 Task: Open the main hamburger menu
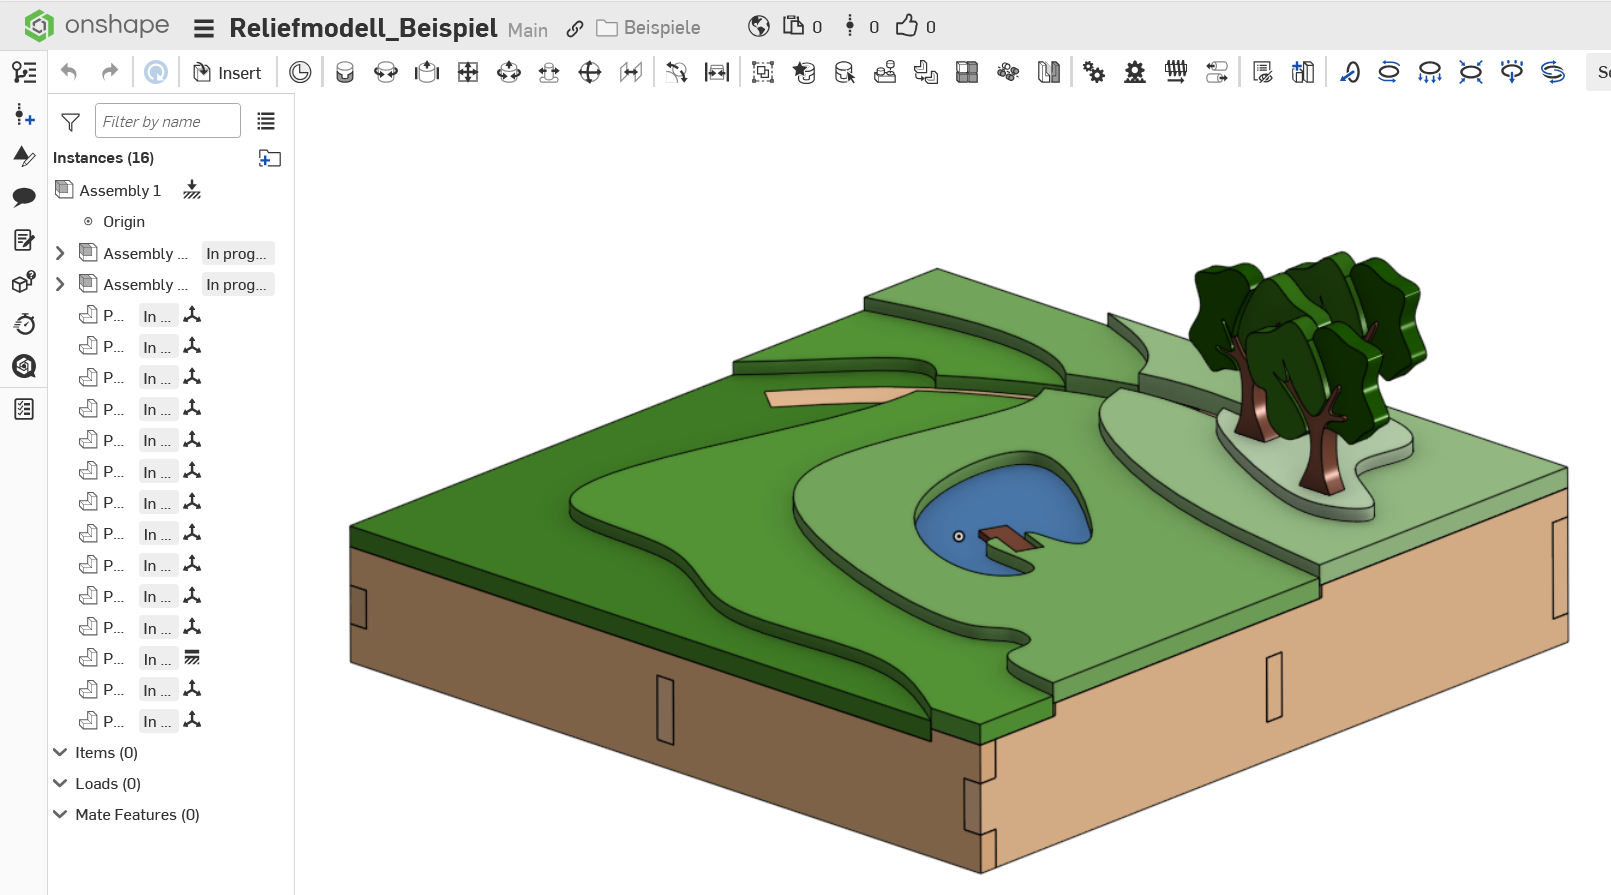coord(204,28)
